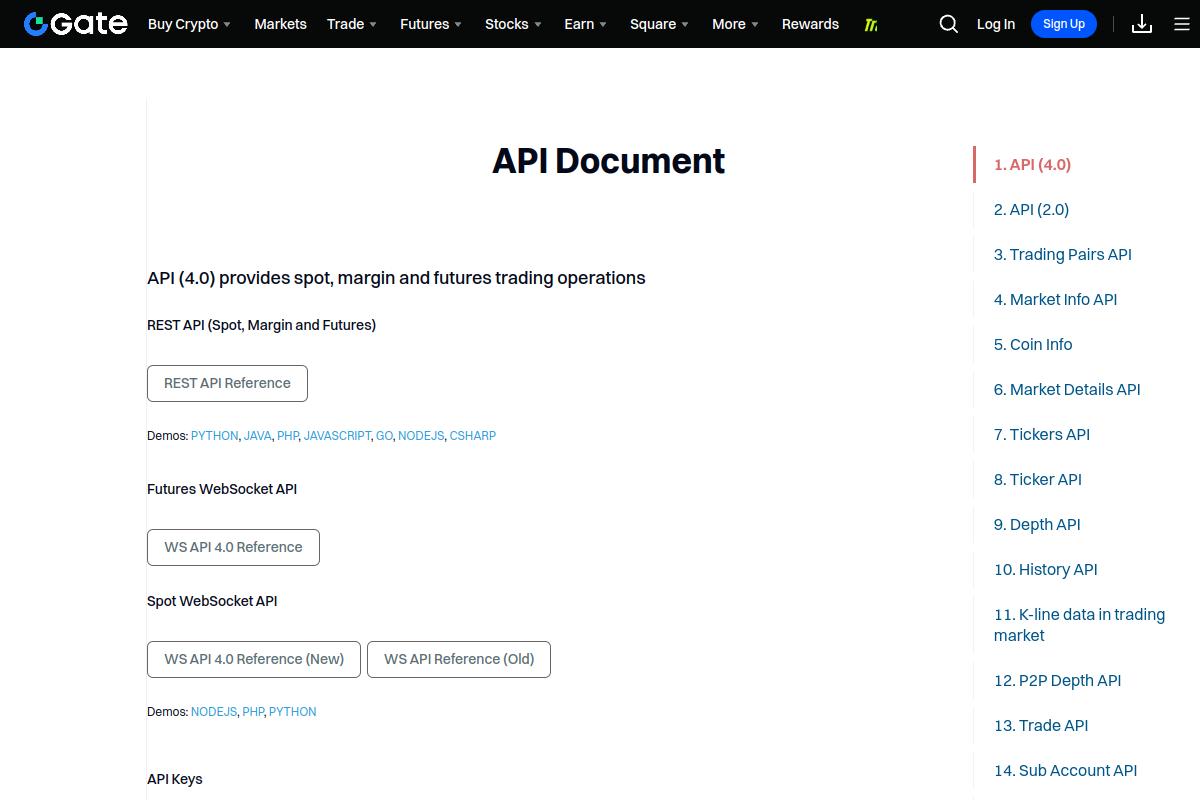Click the Log In link
This screenshot has width=1200, height=800.
point(996,24)
